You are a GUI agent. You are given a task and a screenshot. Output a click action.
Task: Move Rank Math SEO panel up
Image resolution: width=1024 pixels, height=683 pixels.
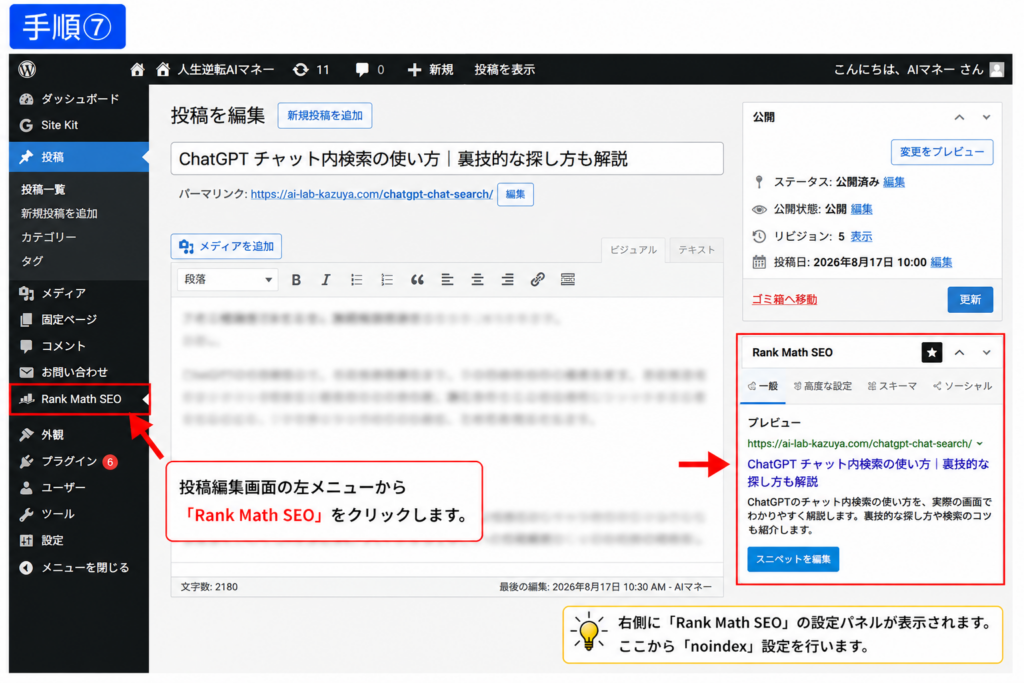pyautogui.click(x=959, y=353)
